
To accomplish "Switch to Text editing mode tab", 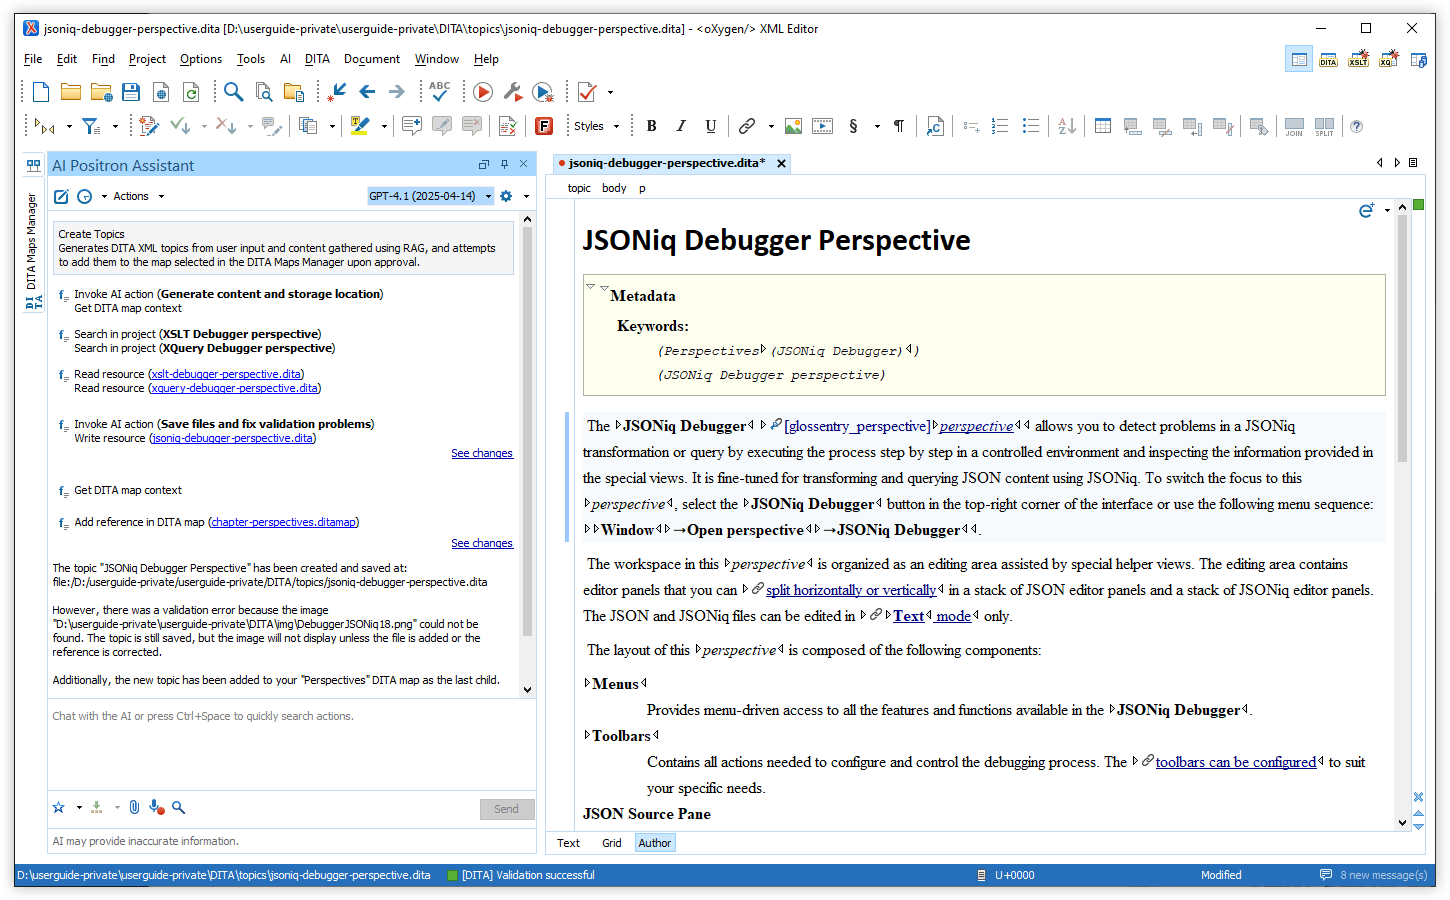I will [568, 843].
